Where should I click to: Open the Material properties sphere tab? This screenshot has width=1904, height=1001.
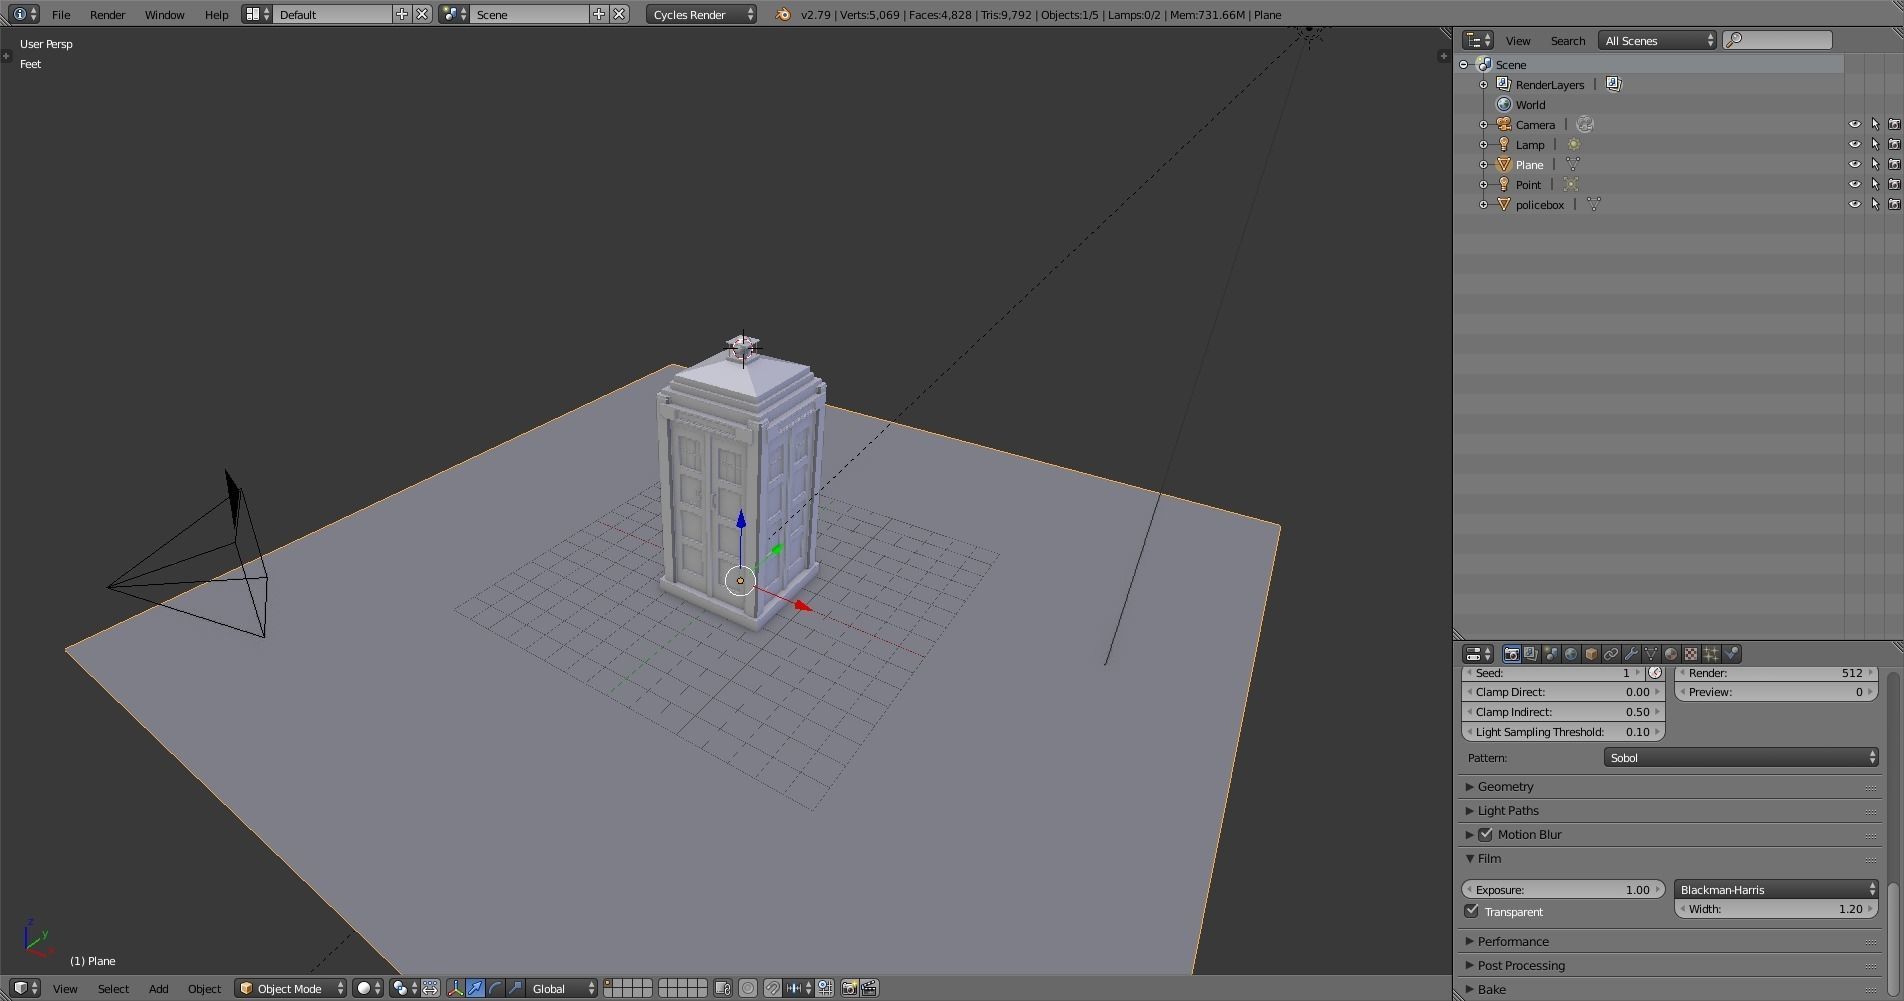(1671, 654)
